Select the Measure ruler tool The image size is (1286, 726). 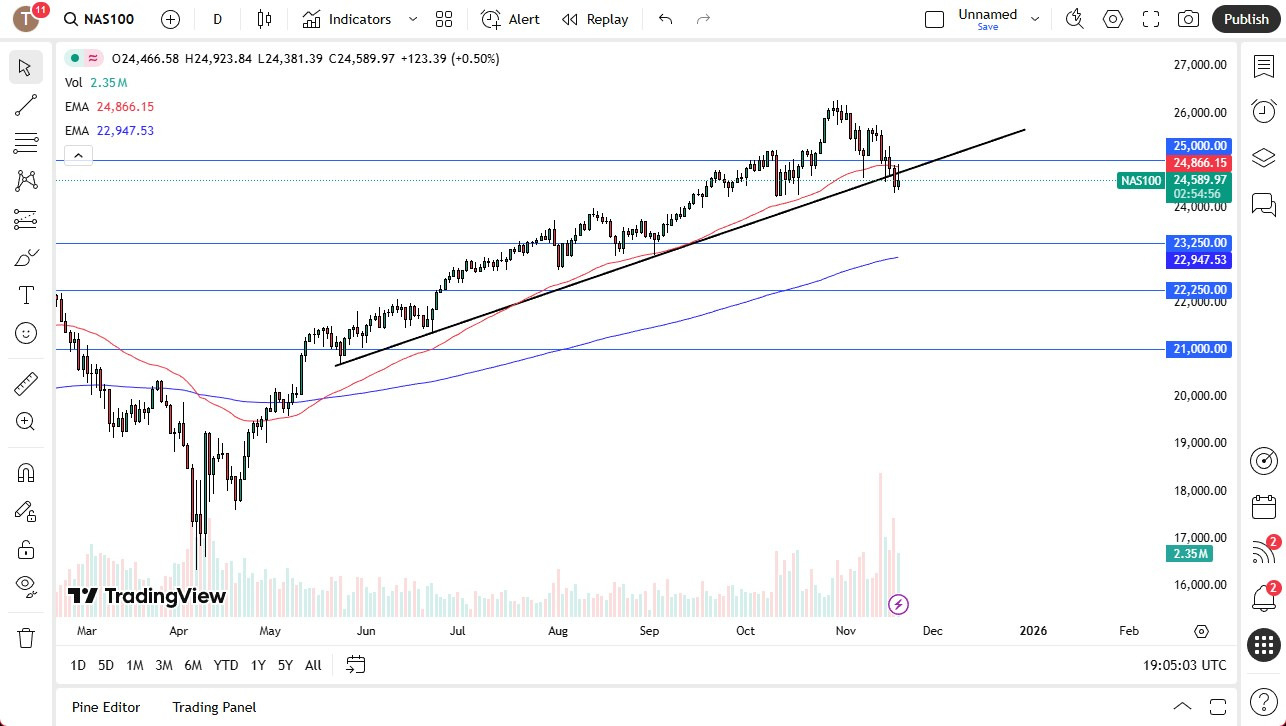coord(25,383)
